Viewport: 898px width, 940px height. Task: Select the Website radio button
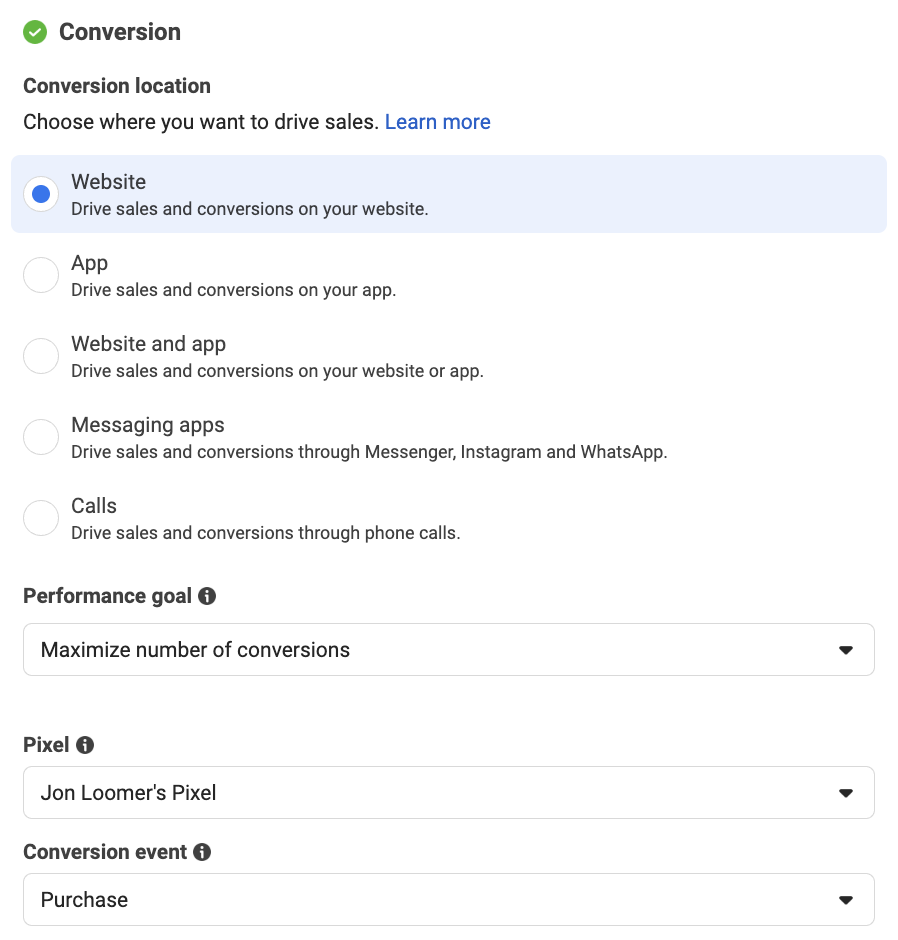pos(41,194)
